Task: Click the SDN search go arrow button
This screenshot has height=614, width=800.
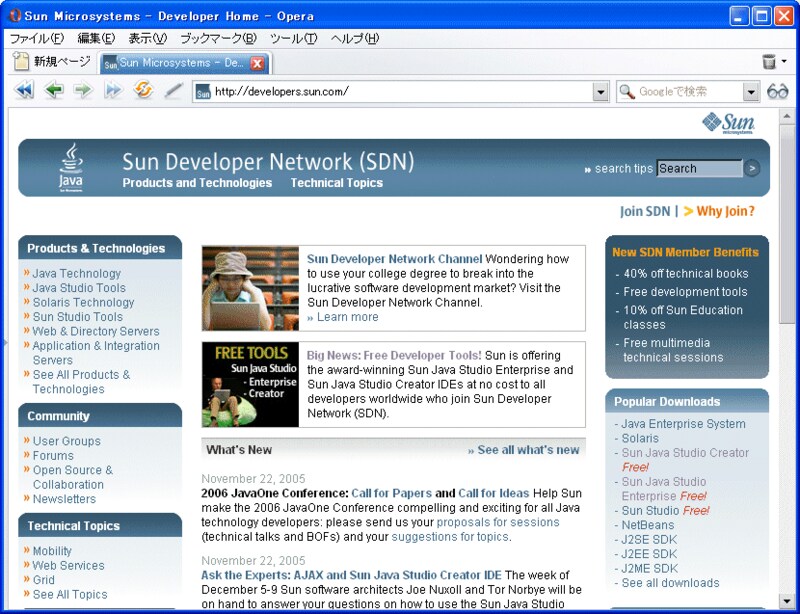Action: 752,168
